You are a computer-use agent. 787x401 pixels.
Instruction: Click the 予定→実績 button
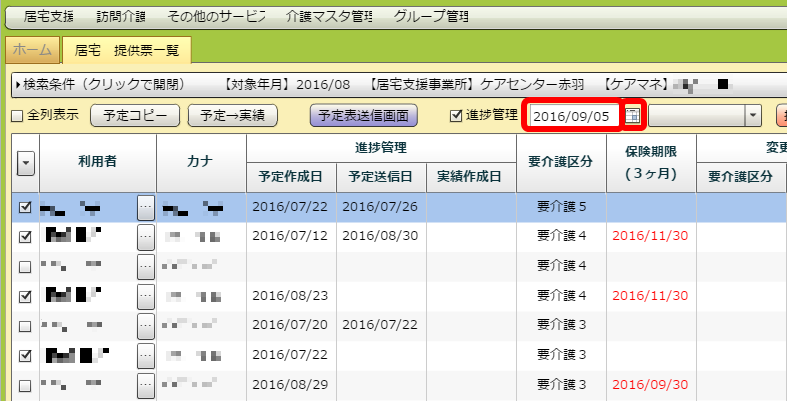pyautogui.click(x=232, y=116)
